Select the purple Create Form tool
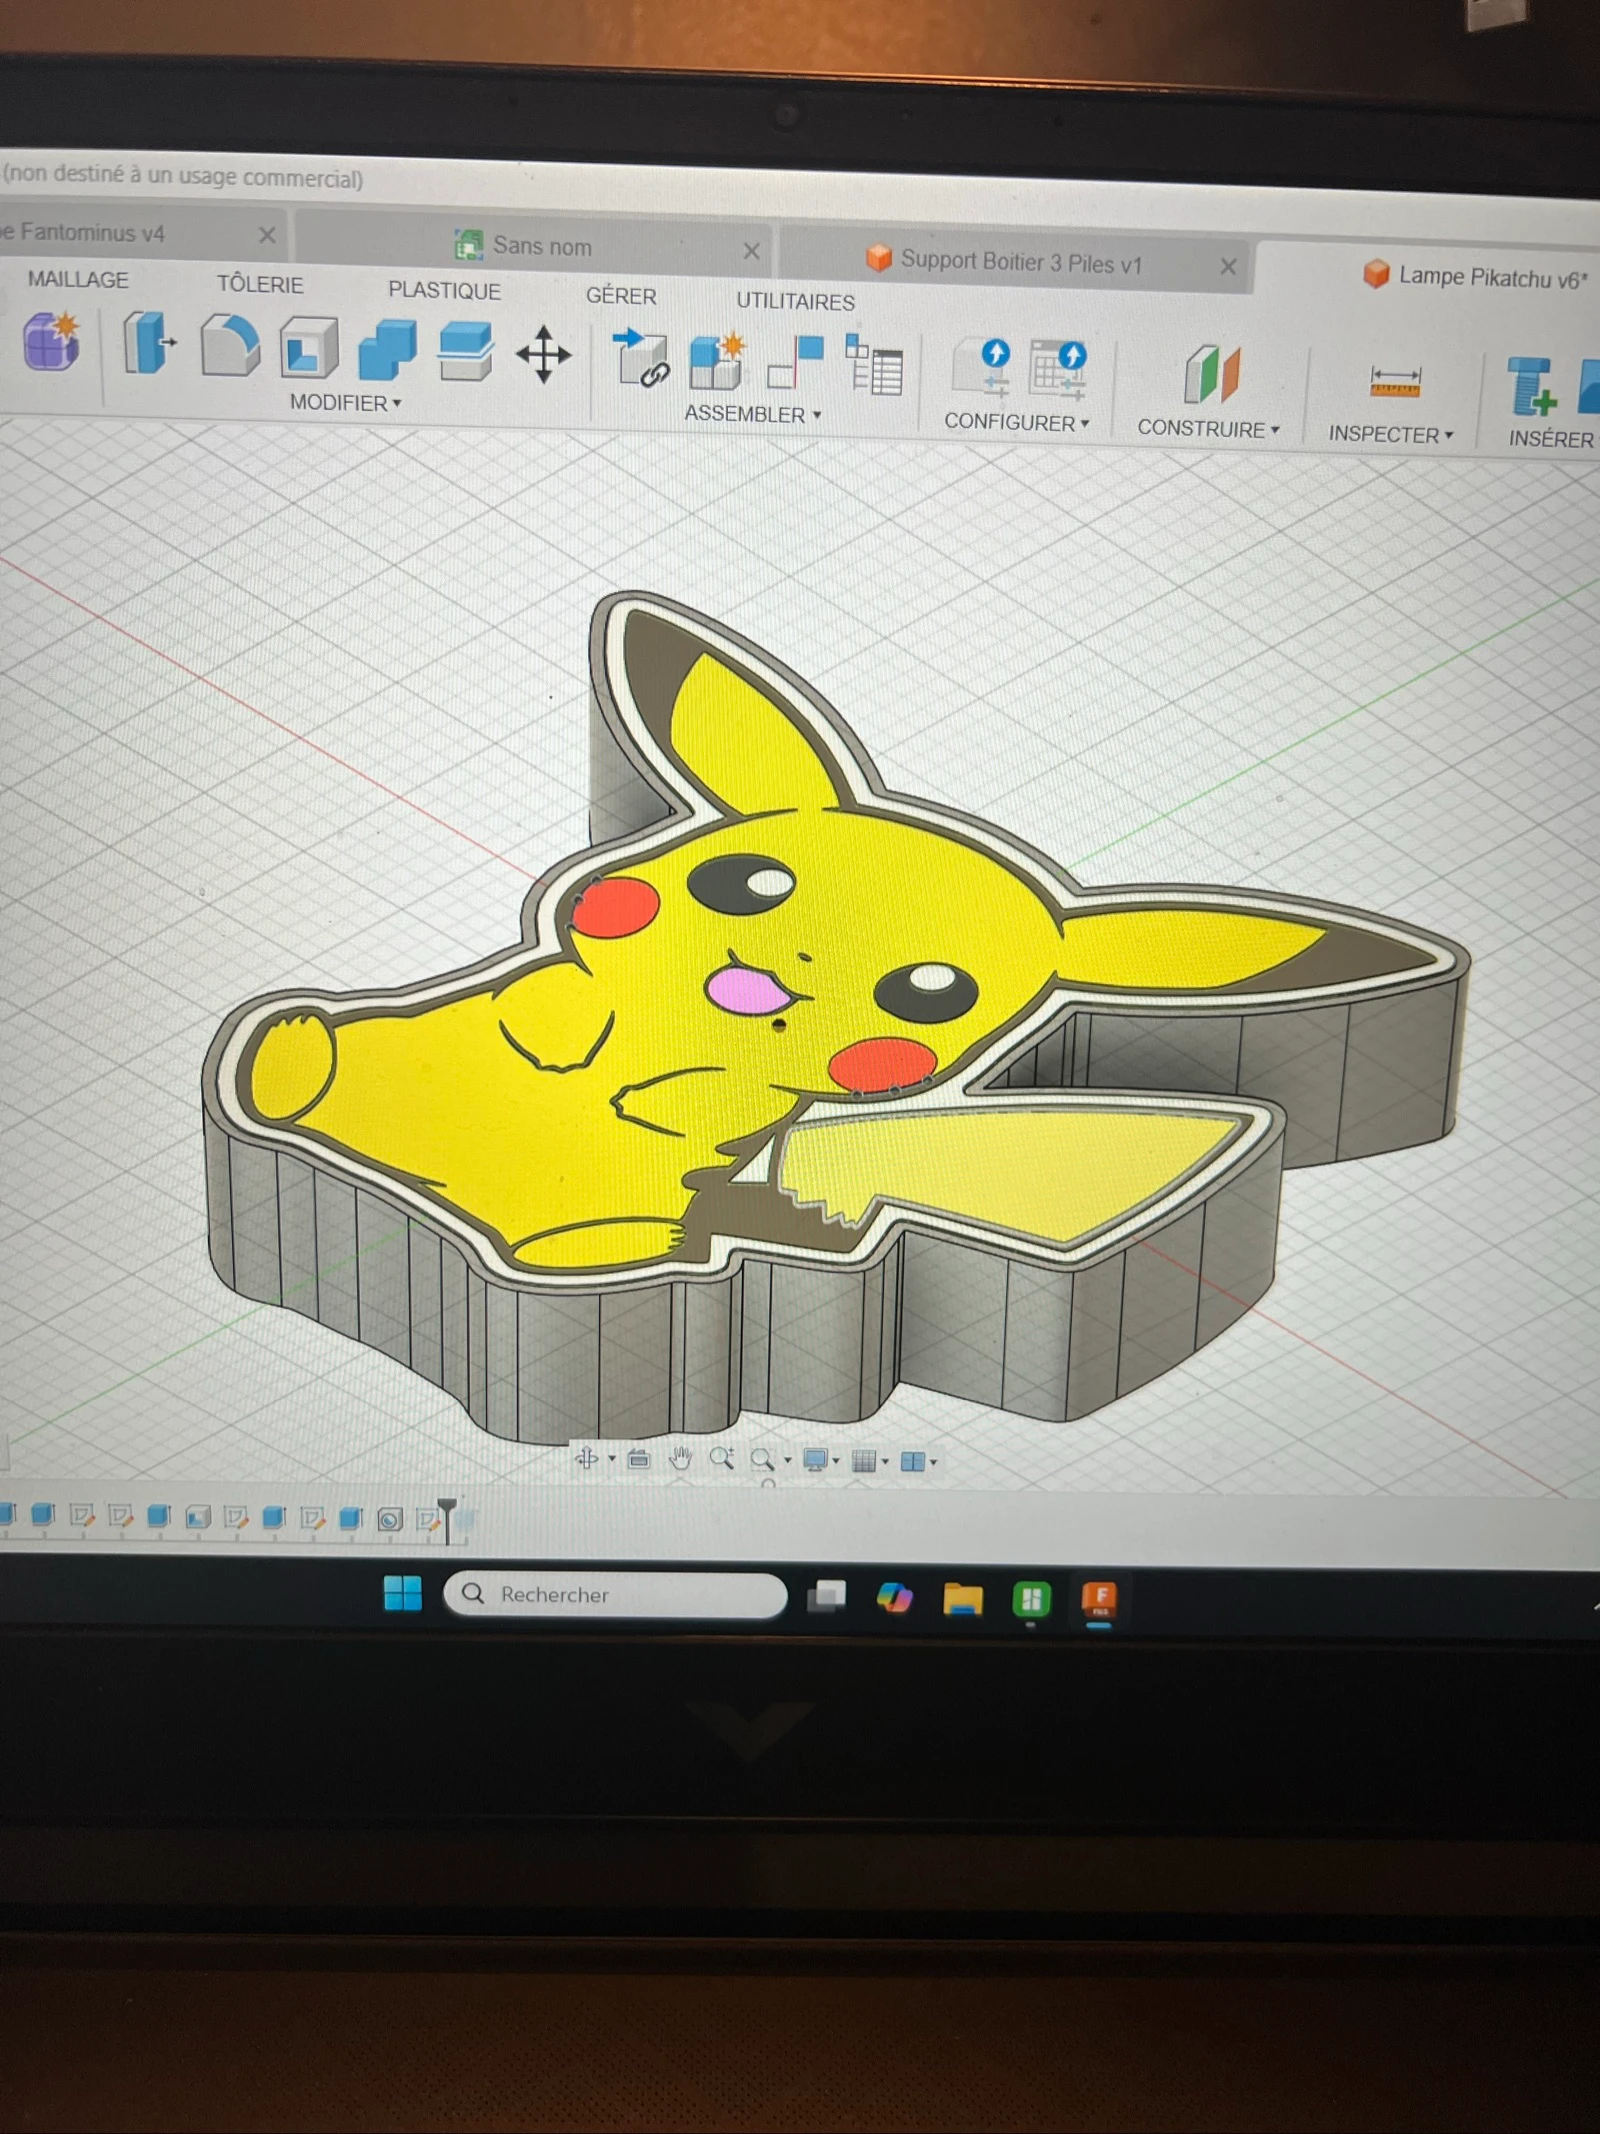Viewport: 1600px width, 2134px height. pyautogui.click(x=51, y=341)
